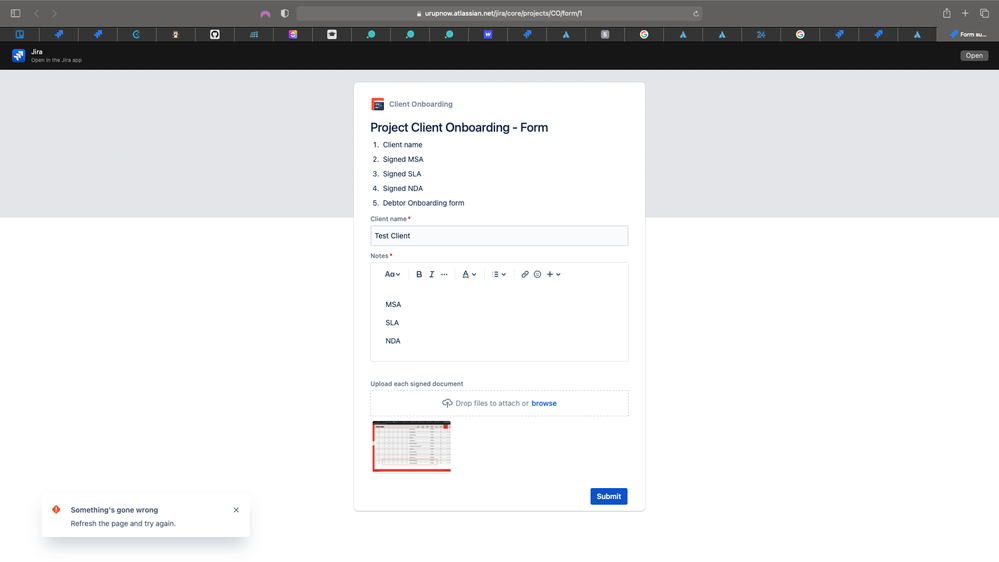The width and height of the screenshot is (999, 562).
Task: Show the tab overview
Action: click(x=984, y=13)
